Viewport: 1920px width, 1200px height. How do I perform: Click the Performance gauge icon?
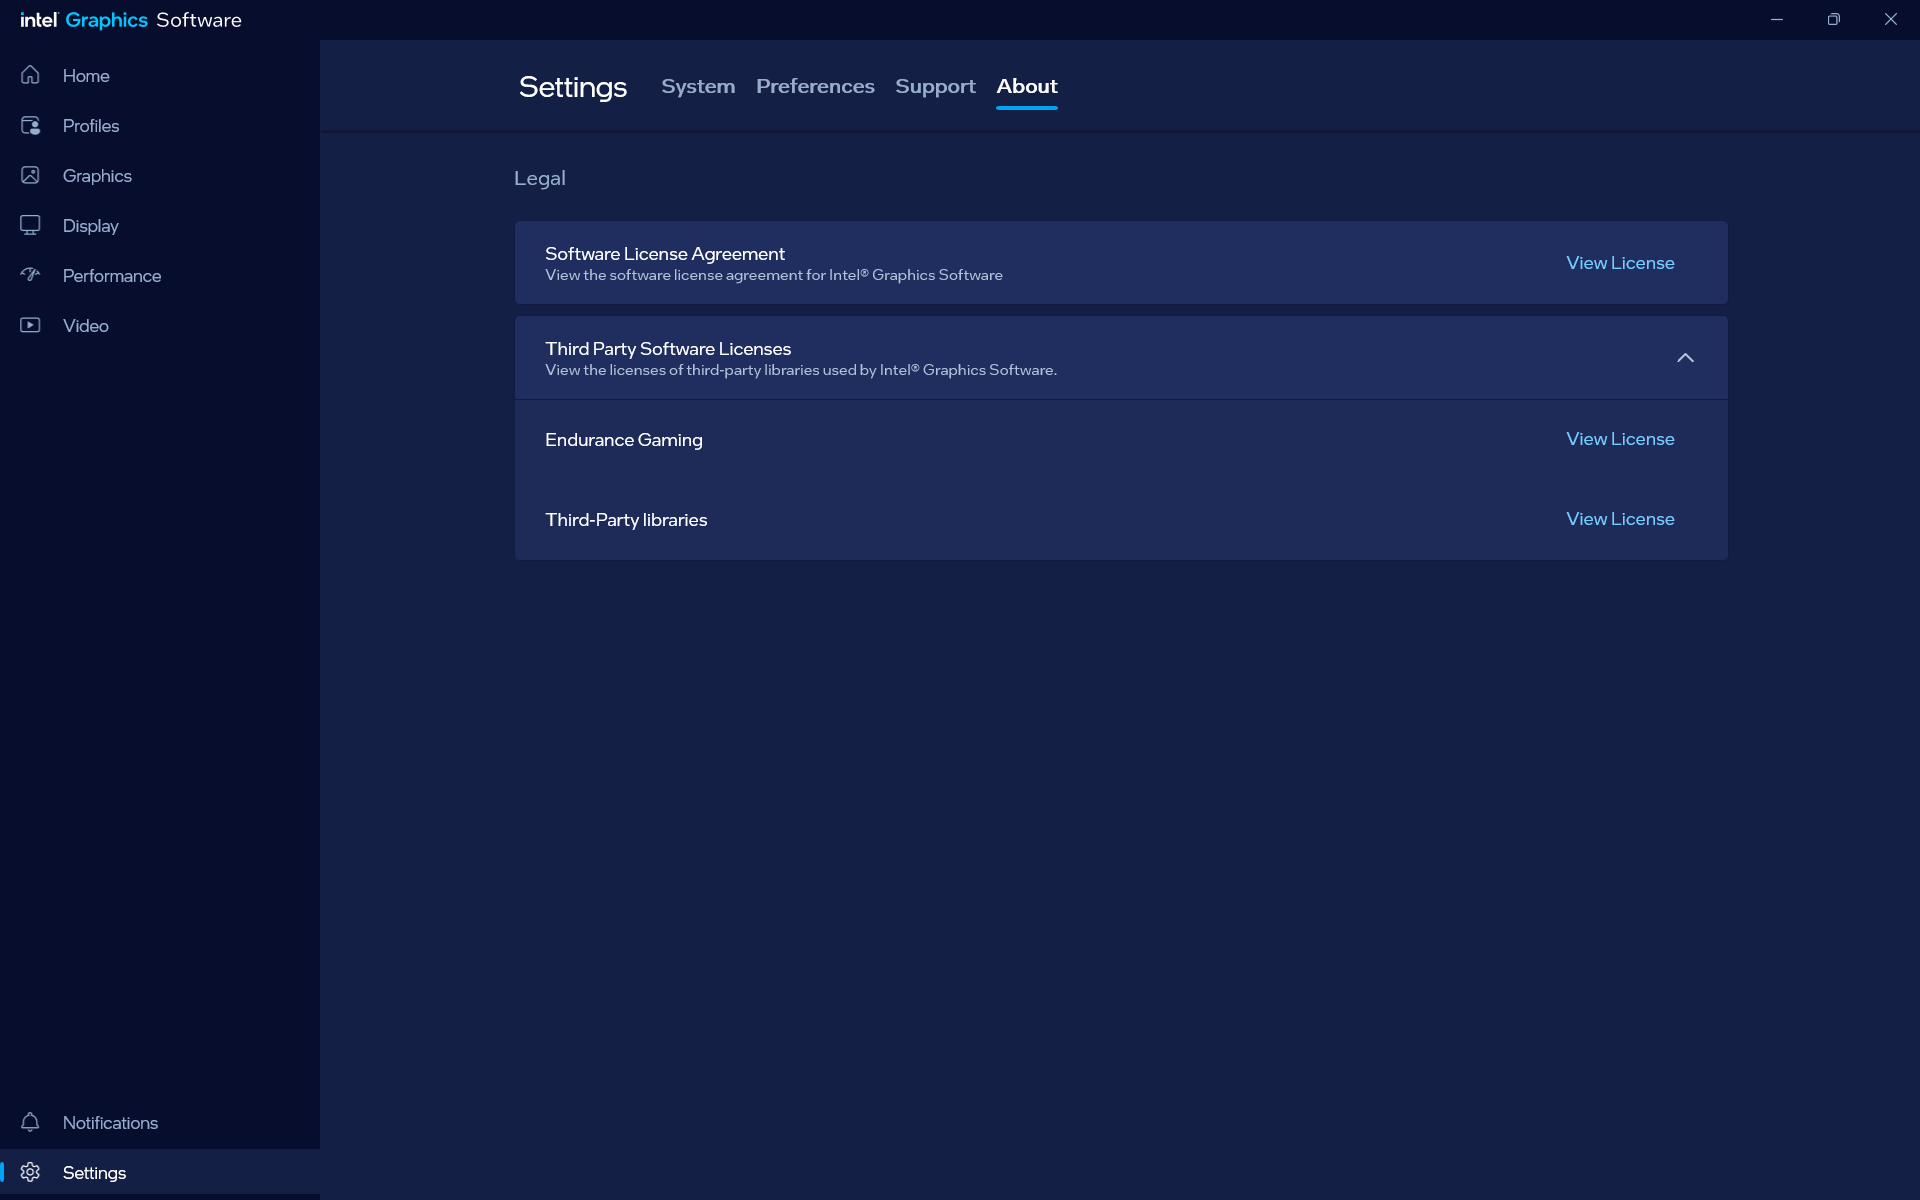[30, 275]
